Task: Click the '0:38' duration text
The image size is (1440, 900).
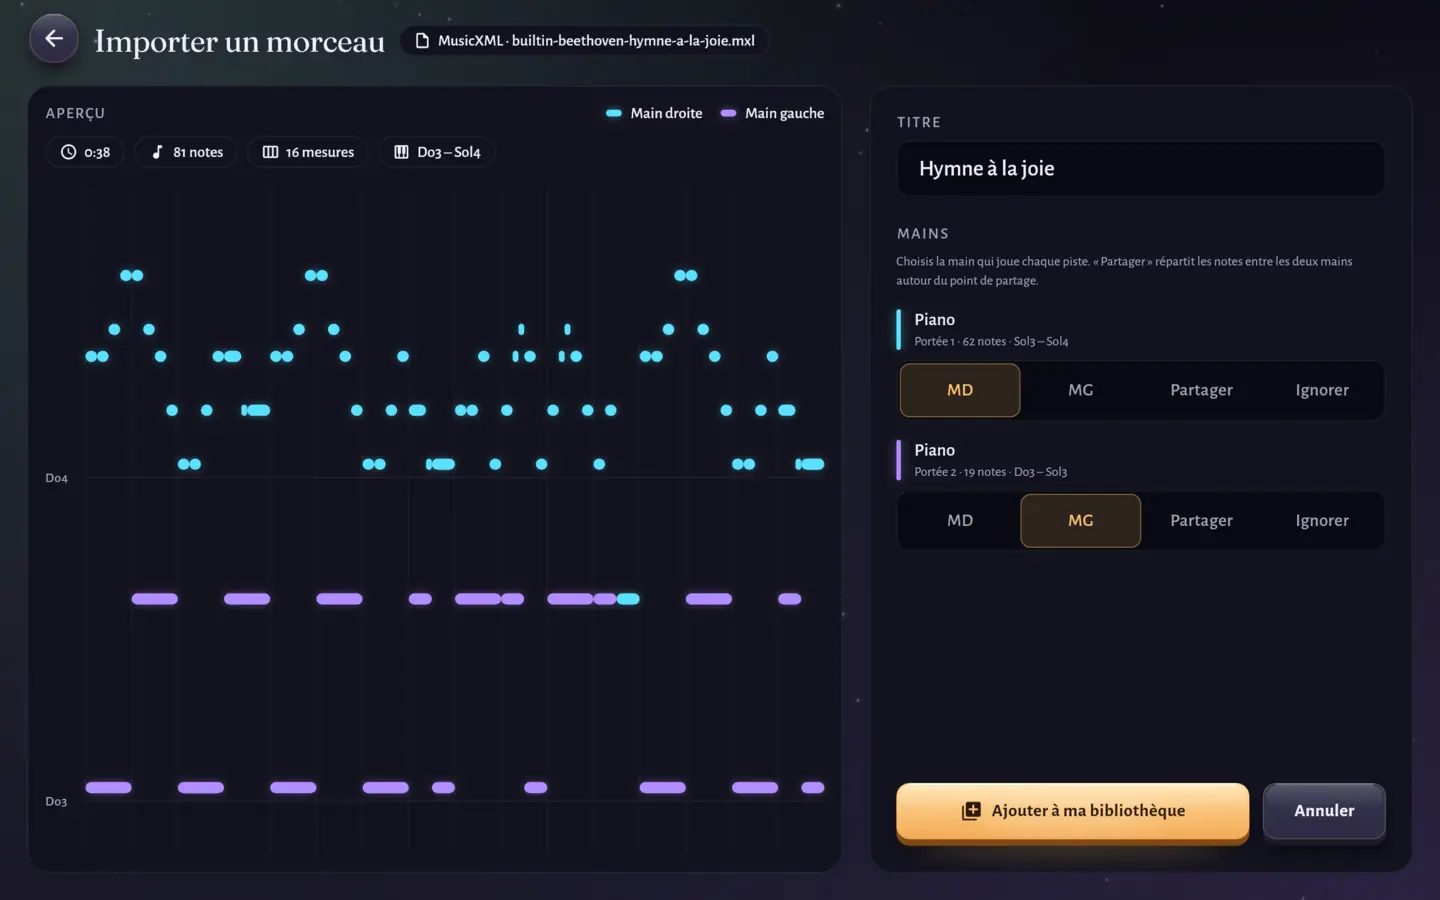Action: tap(97, 152)
